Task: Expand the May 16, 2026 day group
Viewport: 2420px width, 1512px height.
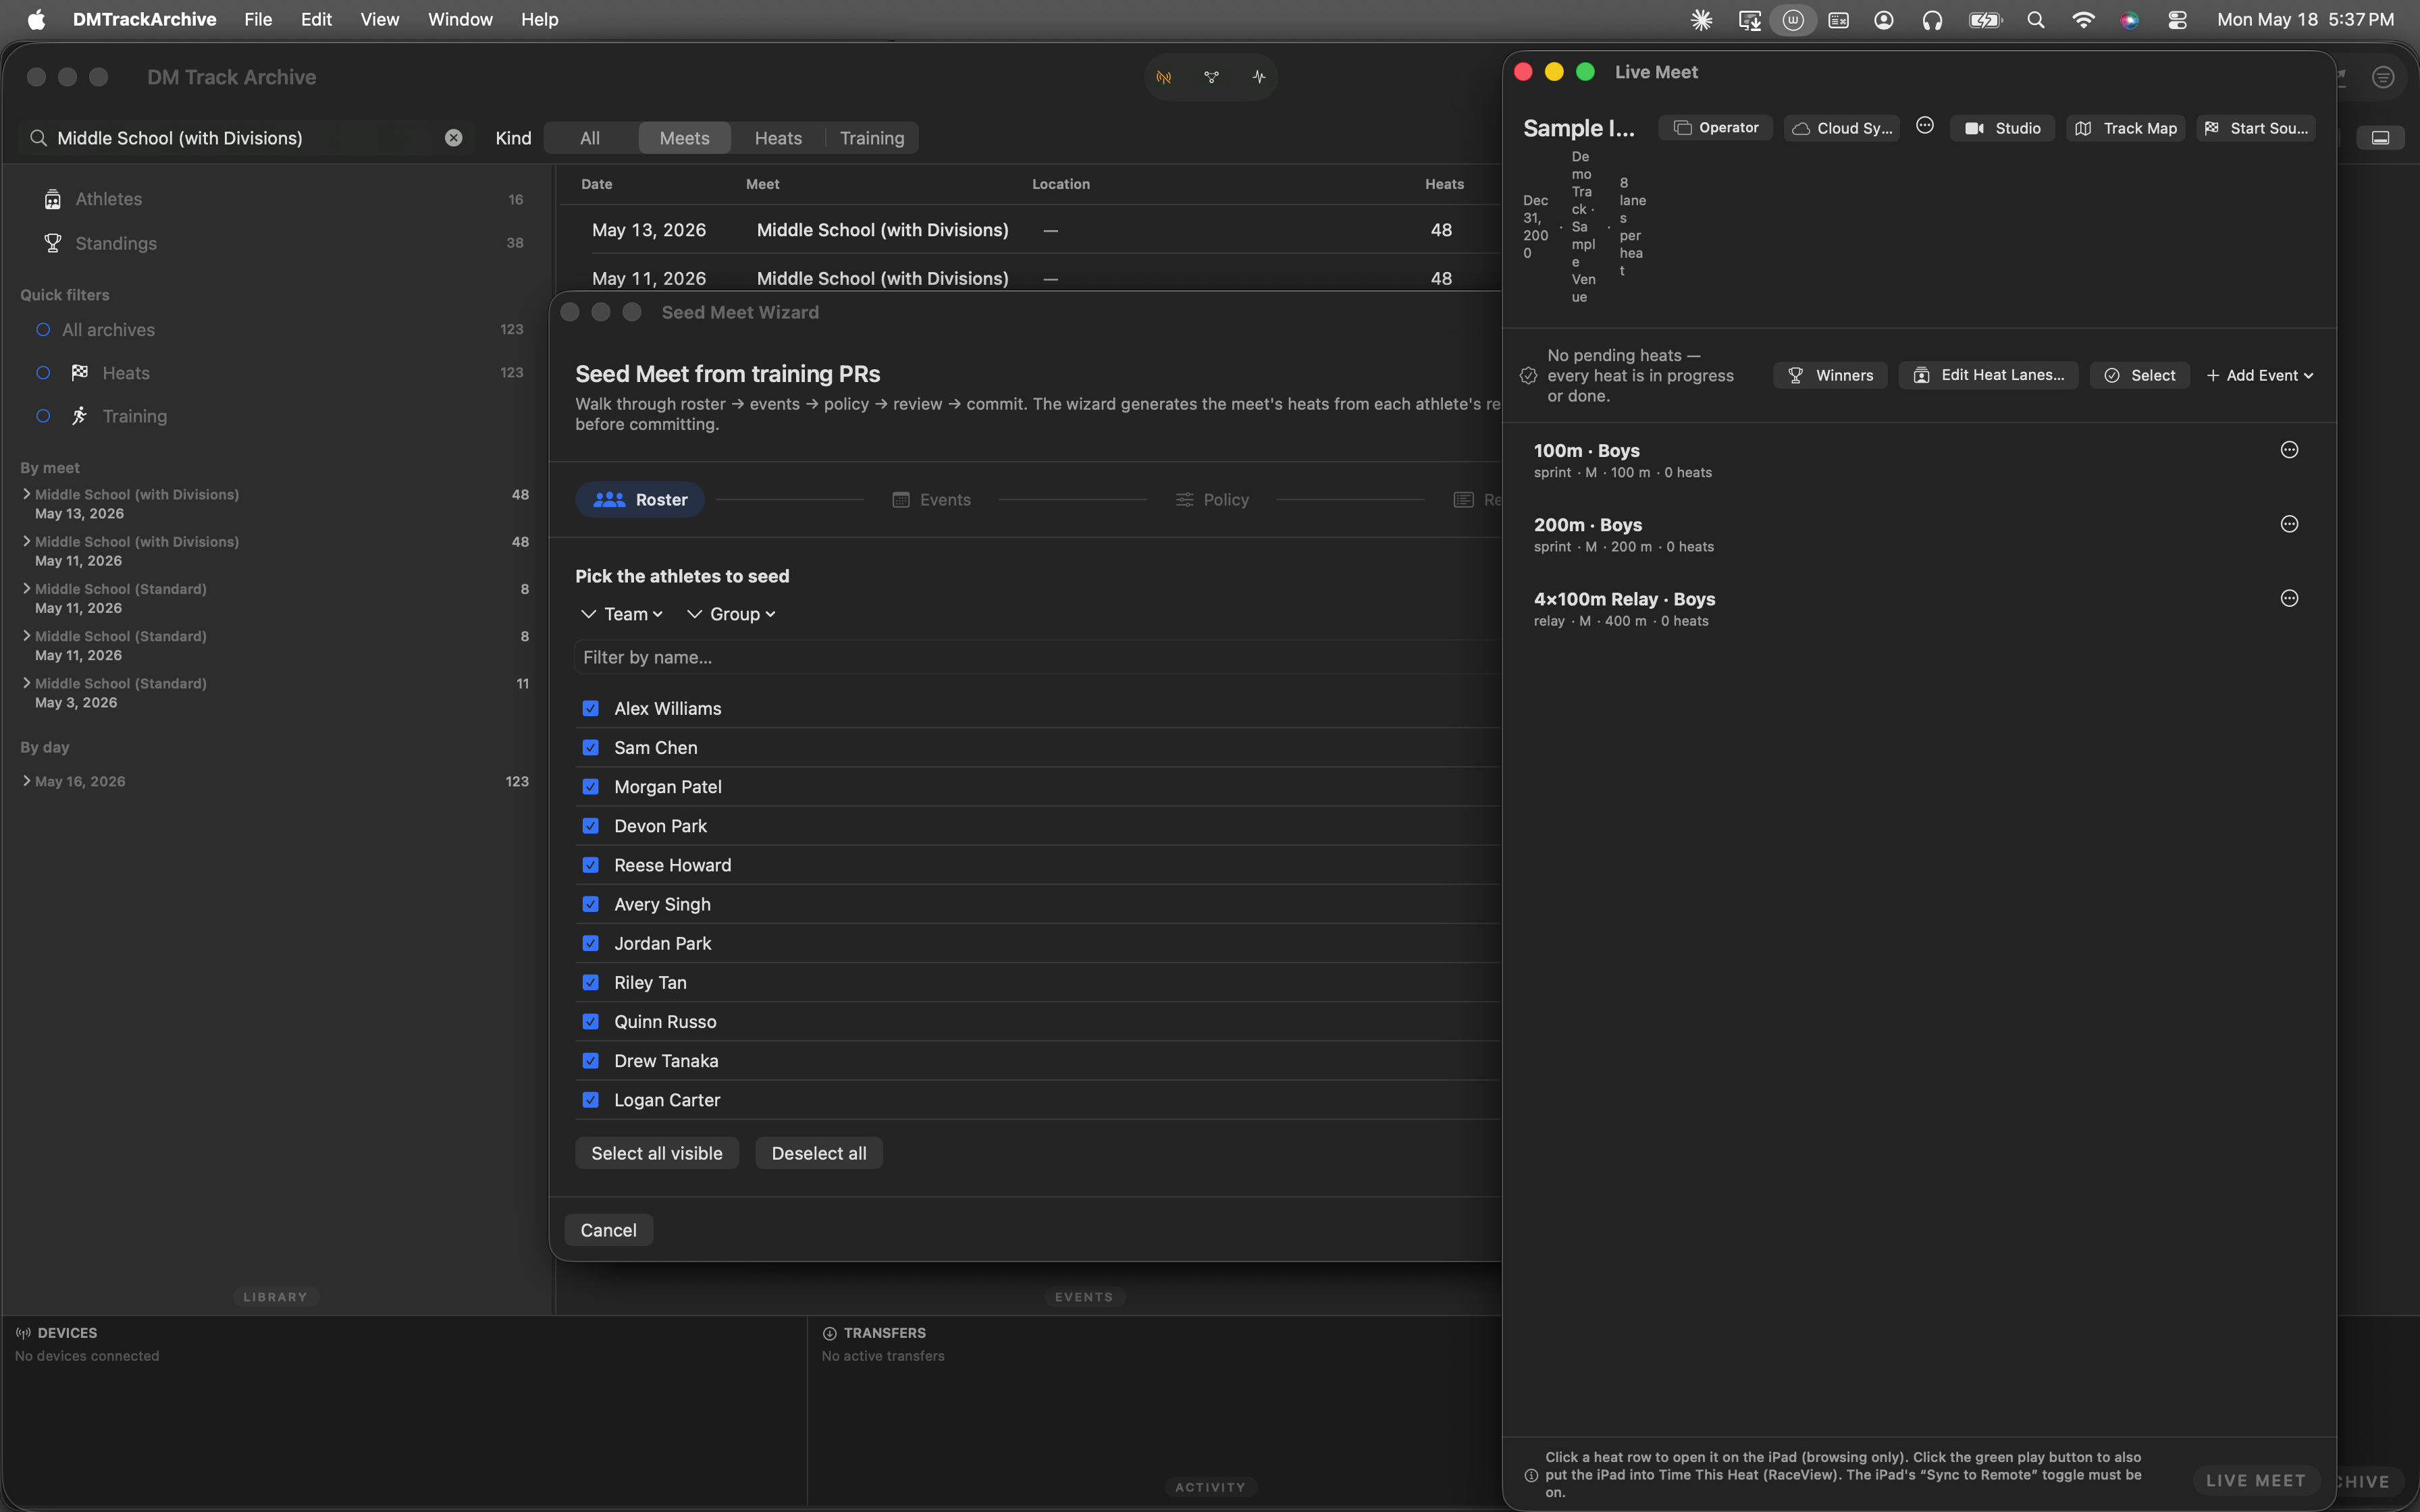Action: coord(26,781)
